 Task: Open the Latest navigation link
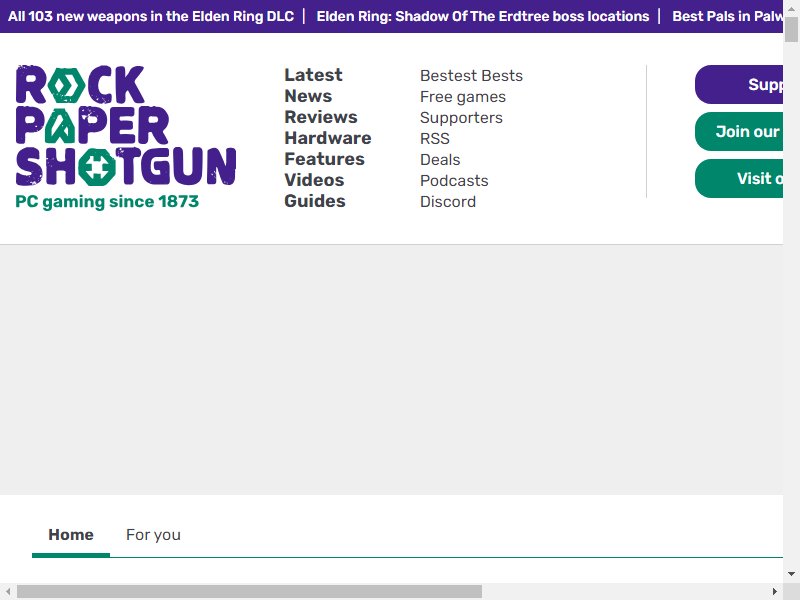[x=313, y=75]
